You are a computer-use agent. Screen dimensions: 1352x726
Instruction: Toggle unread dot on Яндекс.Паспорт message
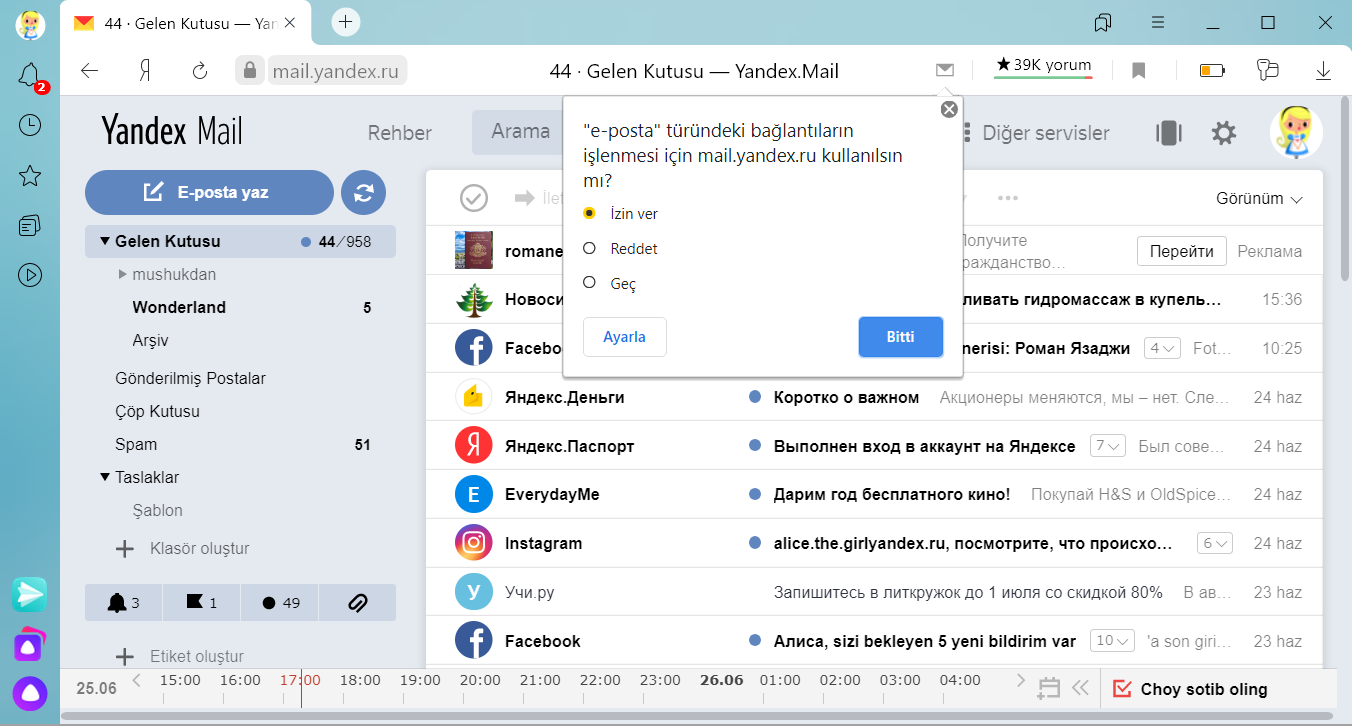755,446
